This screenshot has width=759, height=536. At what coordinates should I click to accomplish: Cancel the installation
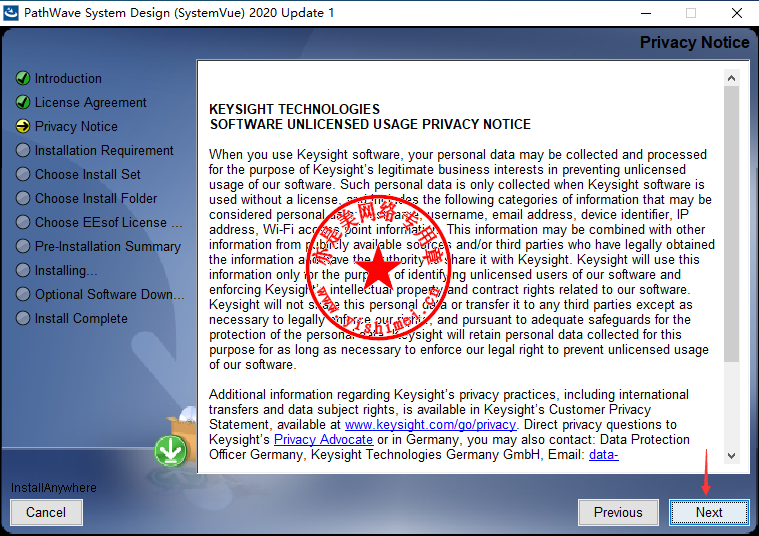46,512
